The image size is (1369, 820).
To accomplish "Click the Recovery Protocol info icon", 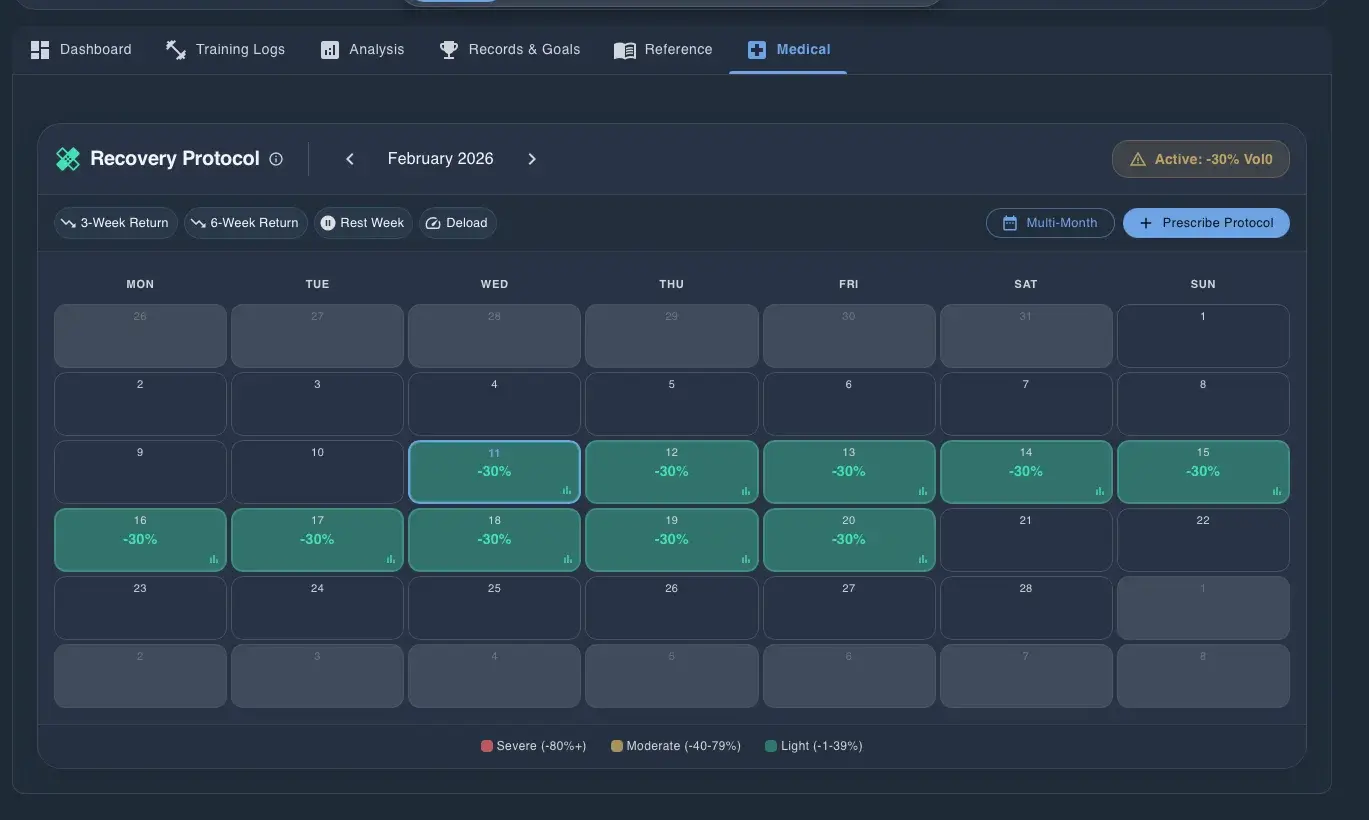I will click(276, 159).
